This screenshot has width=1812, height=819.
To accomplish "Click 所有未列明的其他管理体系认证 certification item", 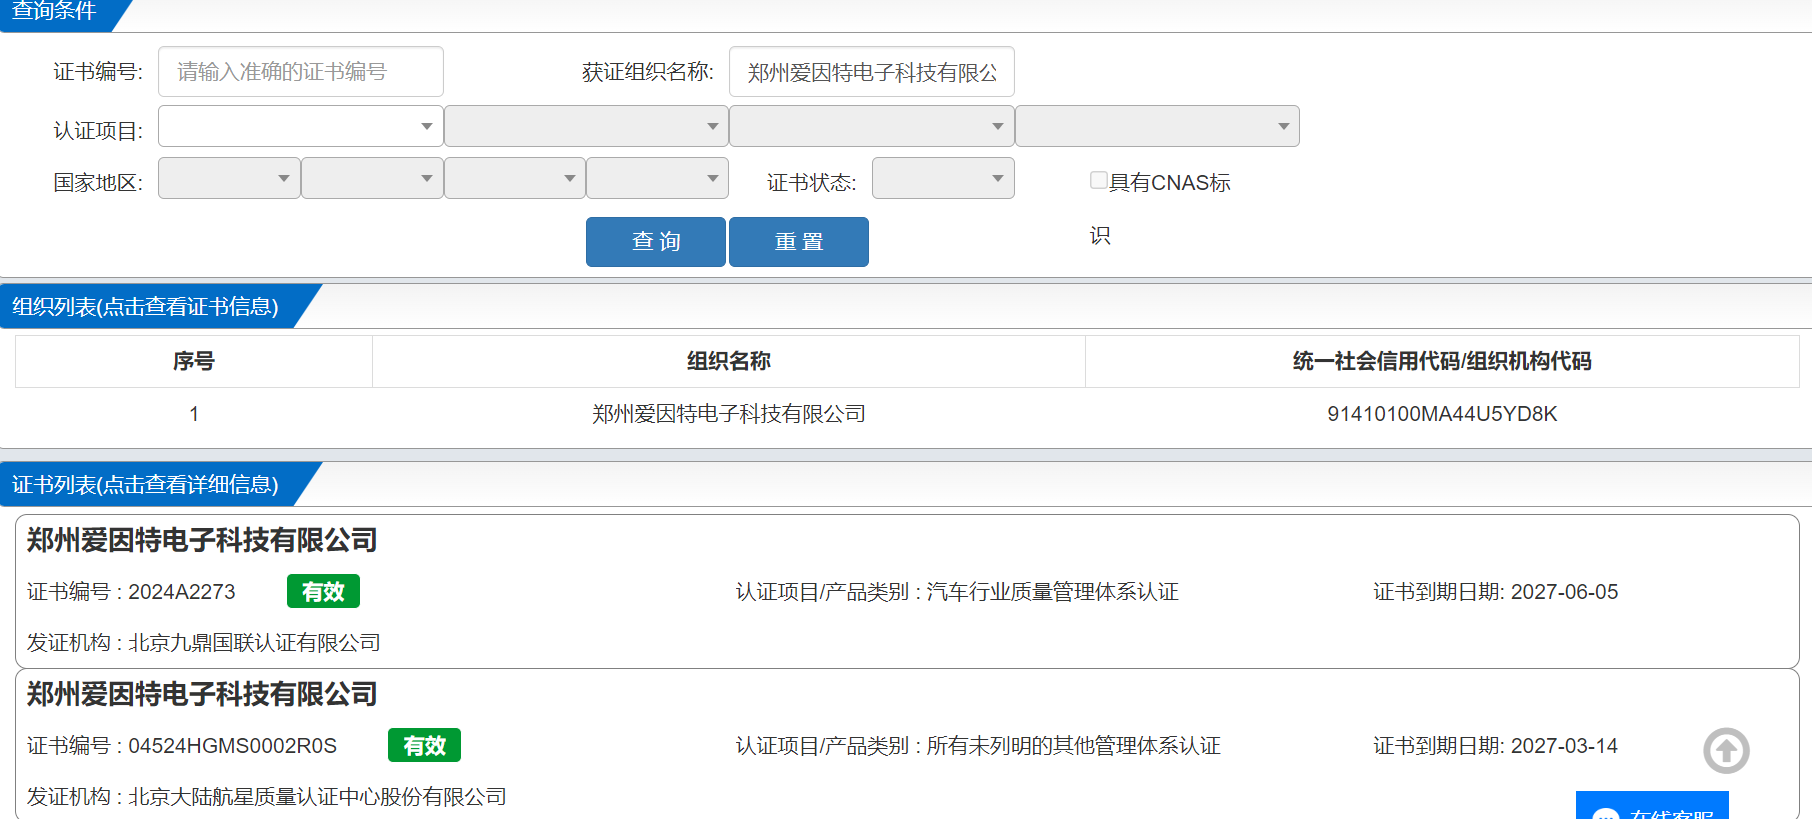I will (x=1073, y=746).
